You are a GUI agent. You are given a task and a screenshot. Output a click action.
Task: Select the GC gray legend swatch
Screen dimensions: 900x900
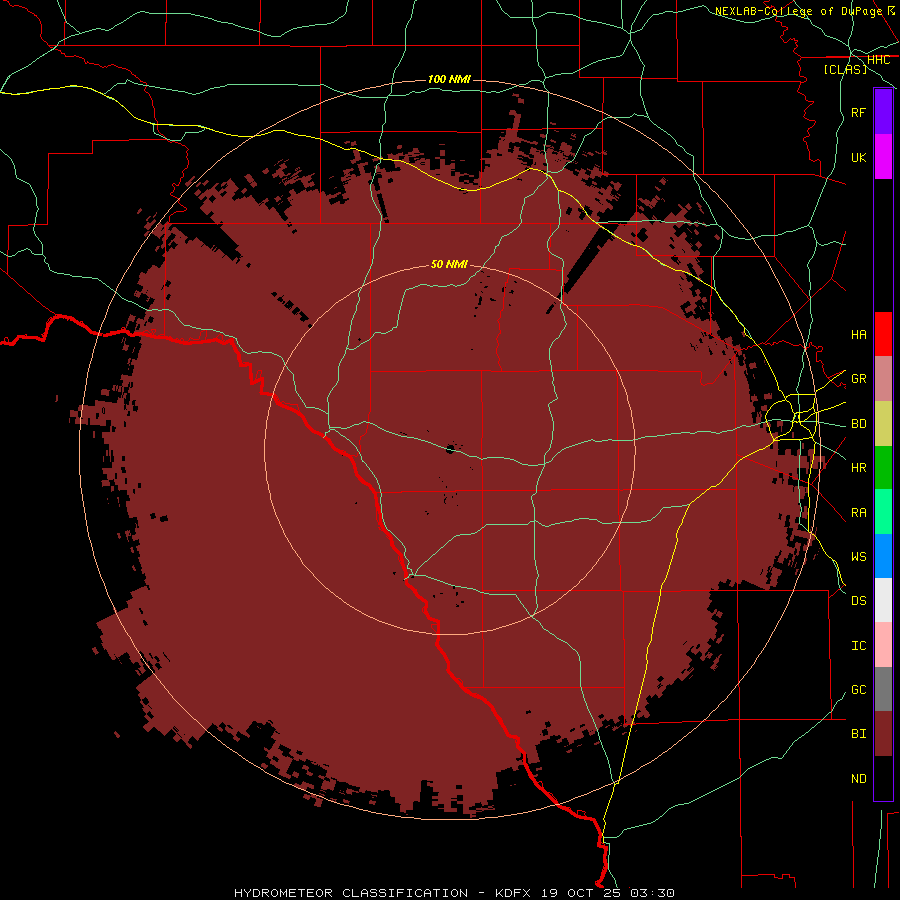click(883, 689)
